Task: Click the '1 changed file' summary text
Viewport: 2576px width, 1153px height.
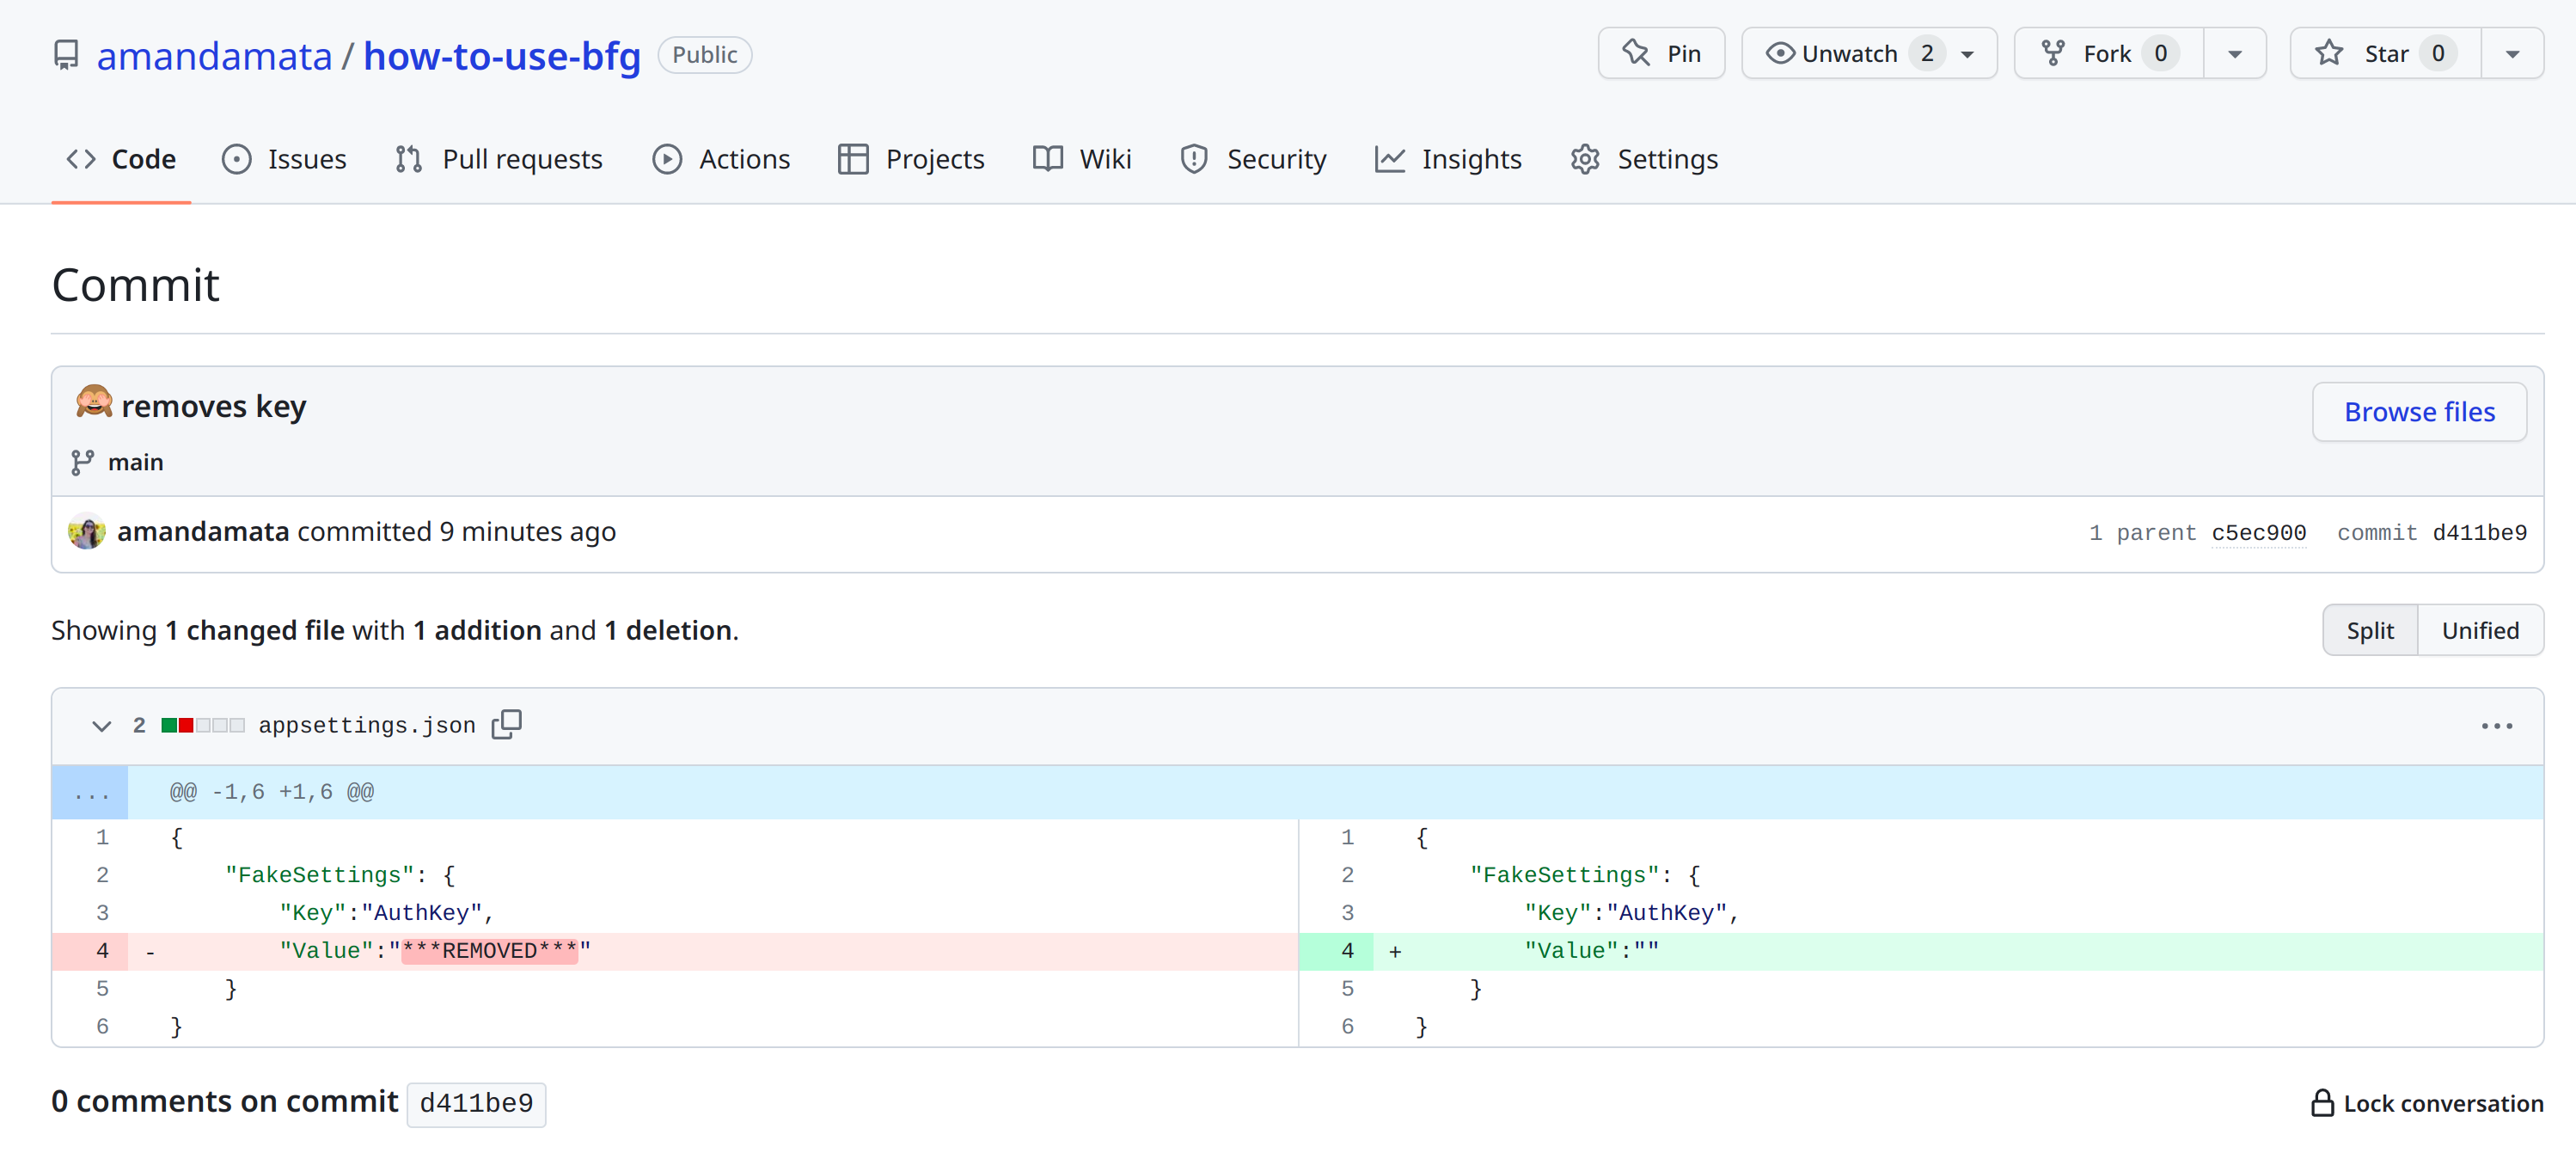Action: 254,630
